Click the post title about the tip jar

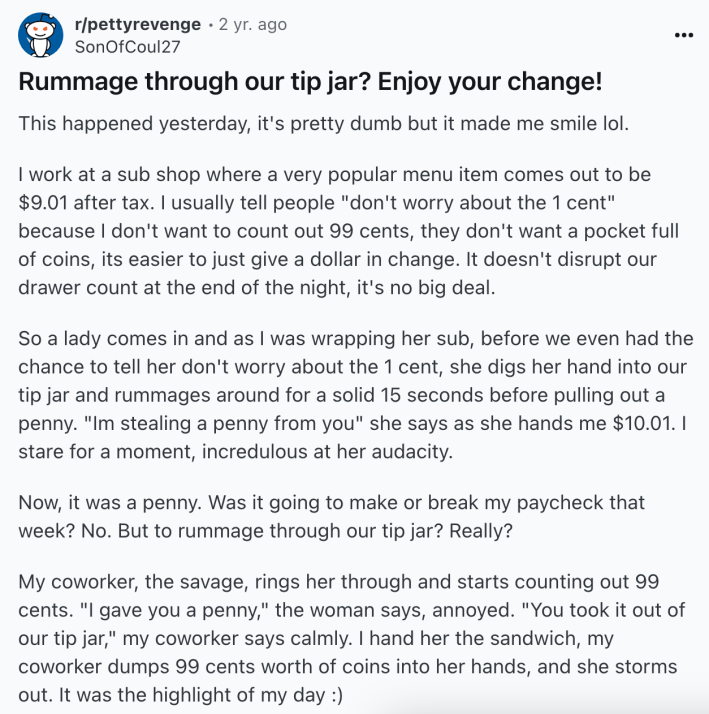tap(310, 81)
